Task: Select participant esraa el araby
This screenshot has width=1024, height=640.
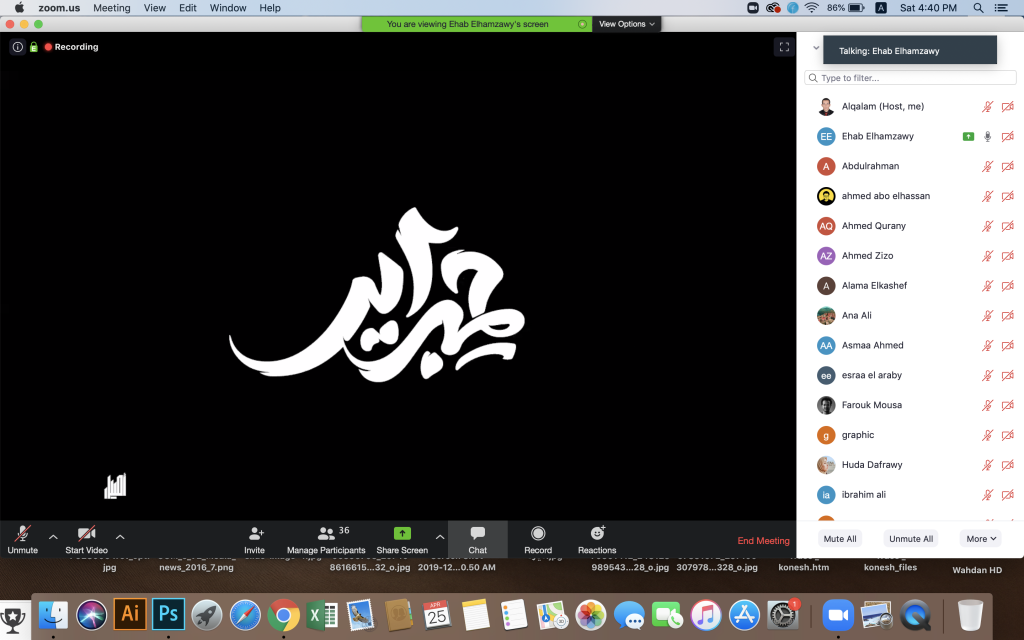Action: point(910,376)
